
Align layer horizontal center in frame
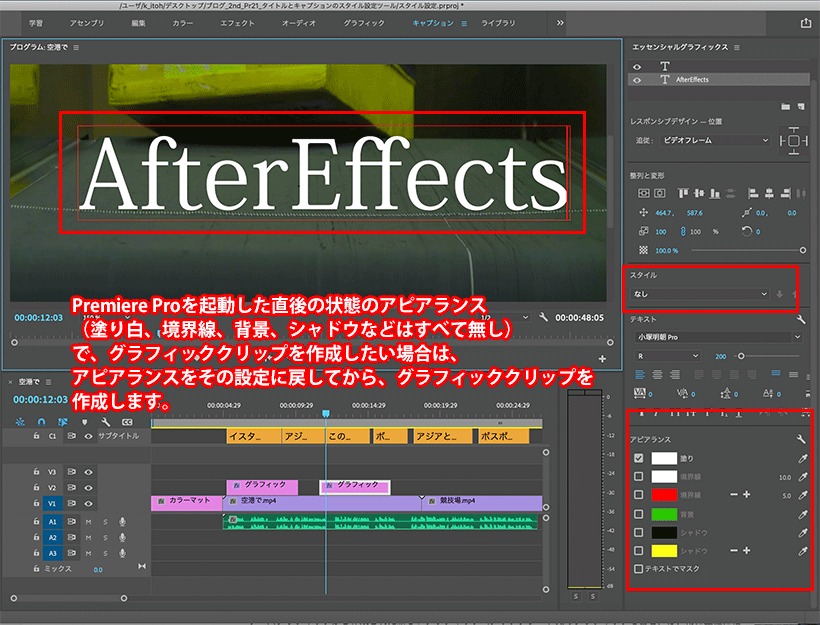click(x=660, y=194)
